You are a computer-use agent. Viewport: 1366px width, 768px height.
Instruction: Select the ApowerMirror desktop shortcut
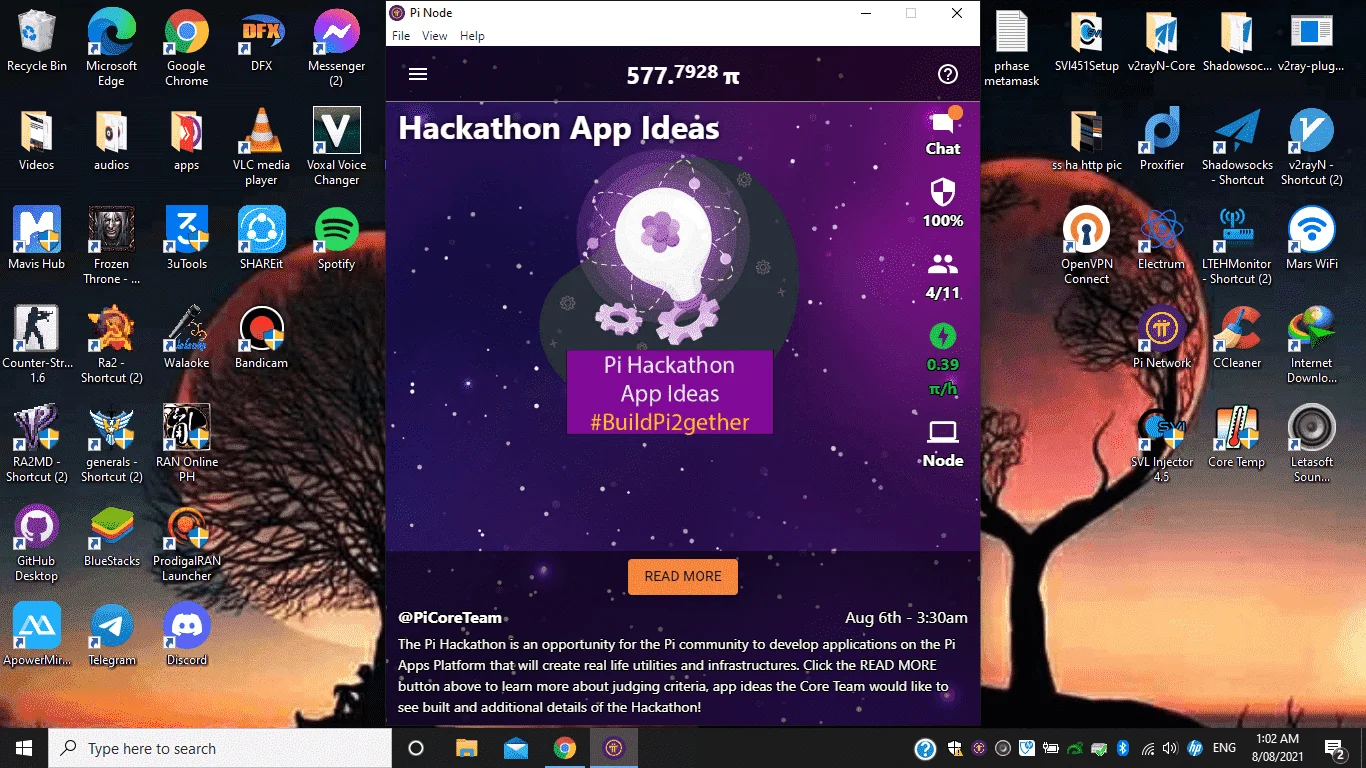[x=37, y=635]
